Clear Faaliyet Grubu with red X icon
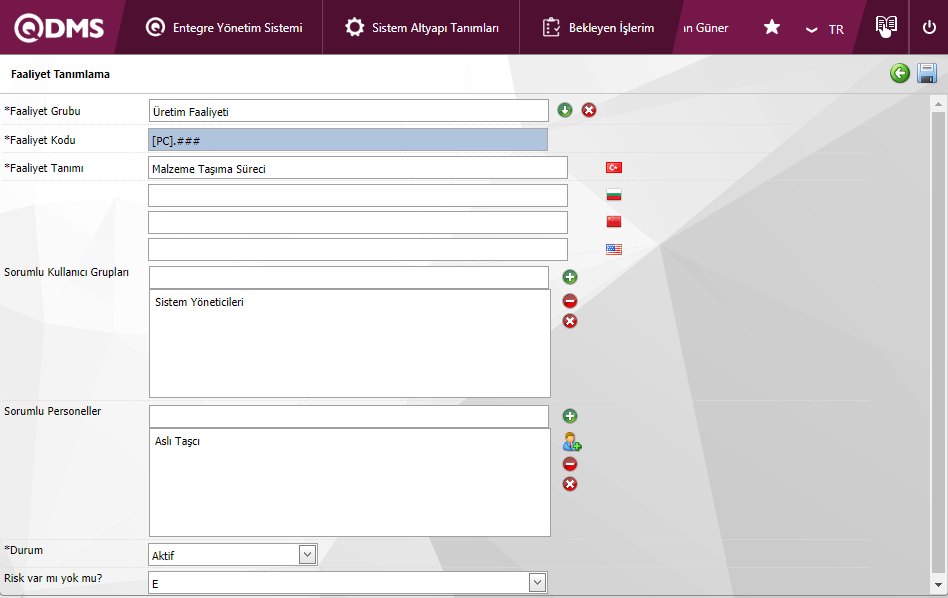 tap(589, 110)
